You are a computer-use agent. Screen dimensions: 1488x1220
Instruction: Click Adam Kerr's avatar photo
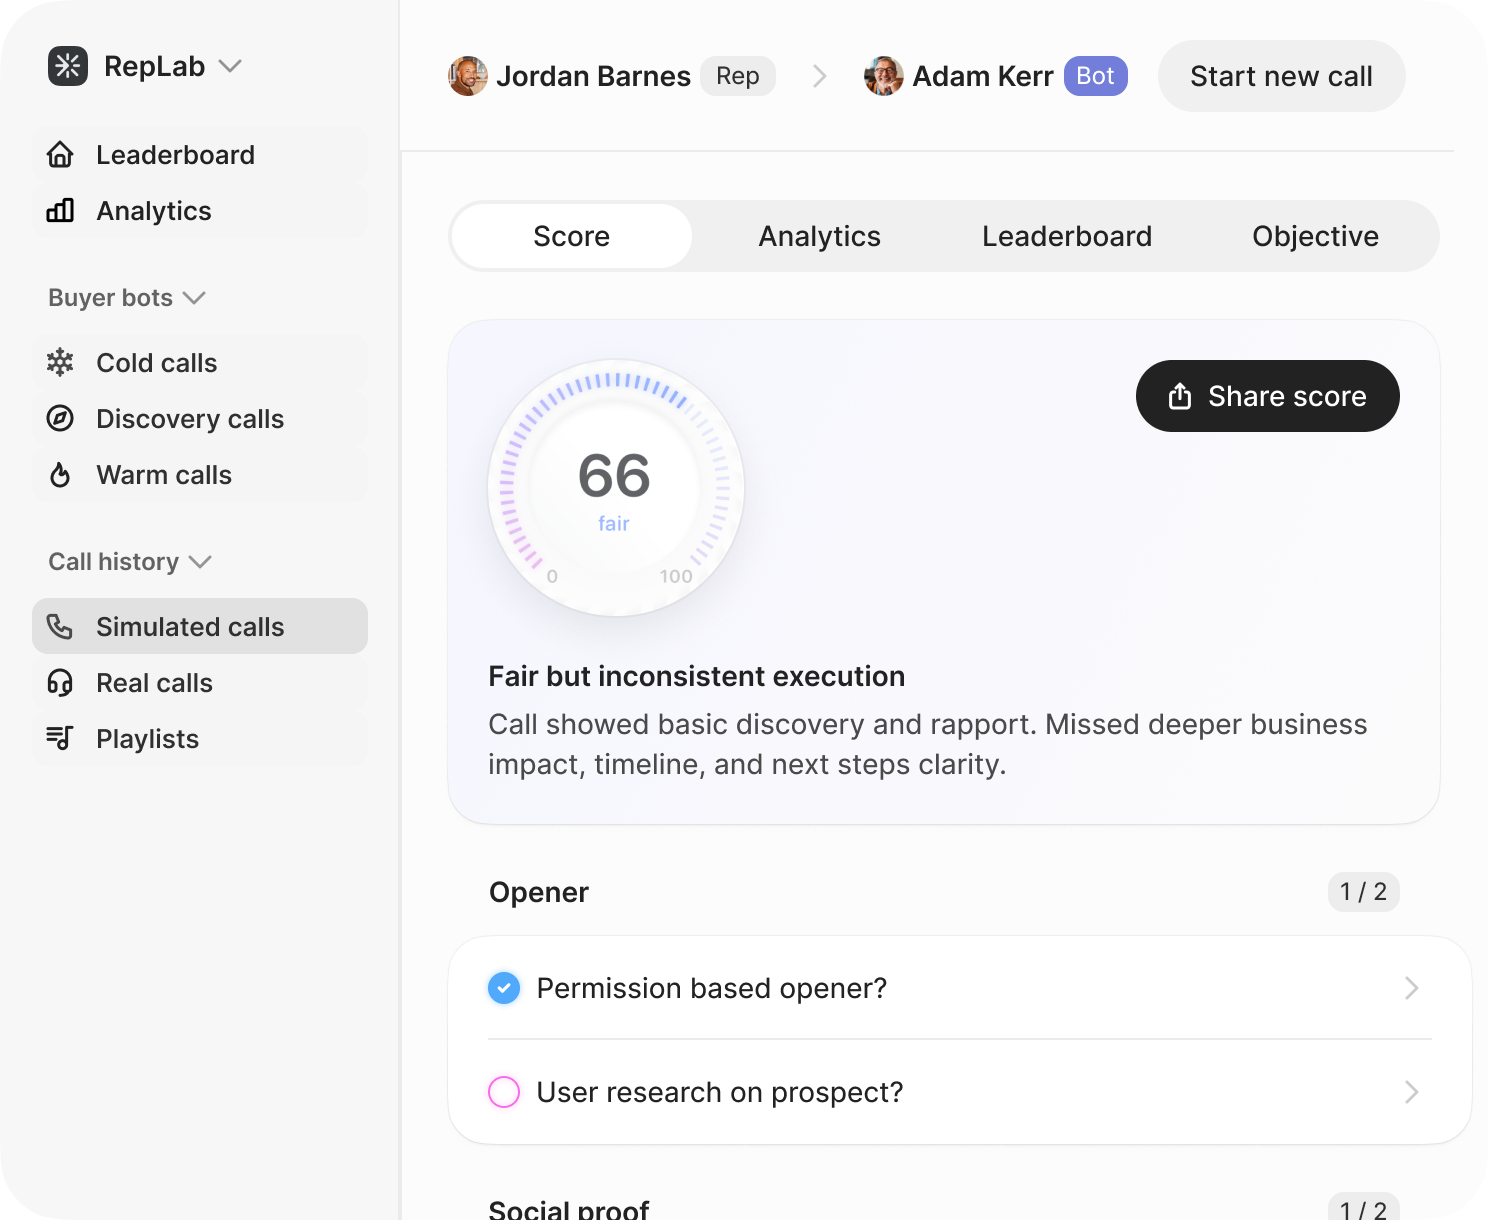point(884,76)
